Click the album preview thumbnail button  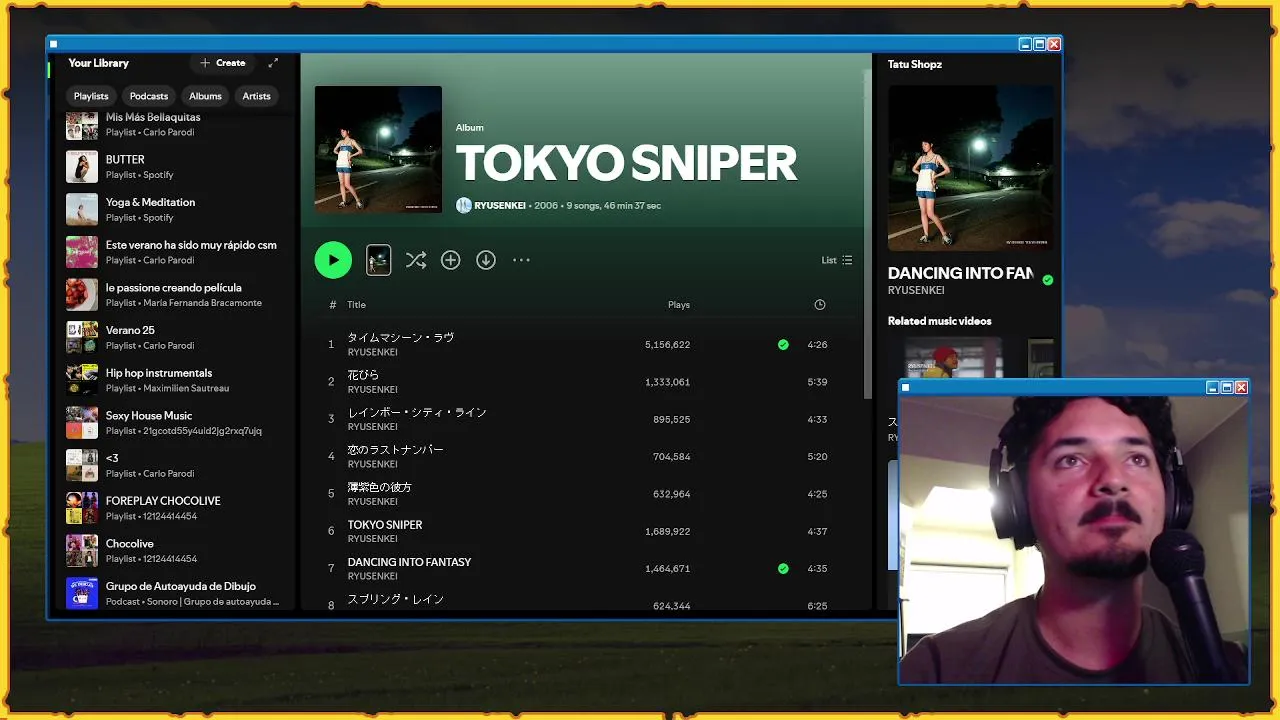point(378,260)
